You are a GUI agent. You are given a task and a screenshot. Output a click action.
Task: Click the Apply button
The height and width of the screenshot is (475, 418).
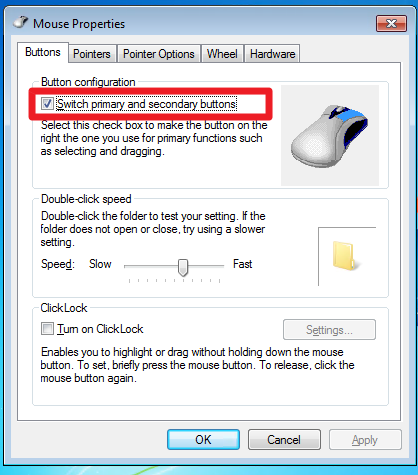coord(365,440)
